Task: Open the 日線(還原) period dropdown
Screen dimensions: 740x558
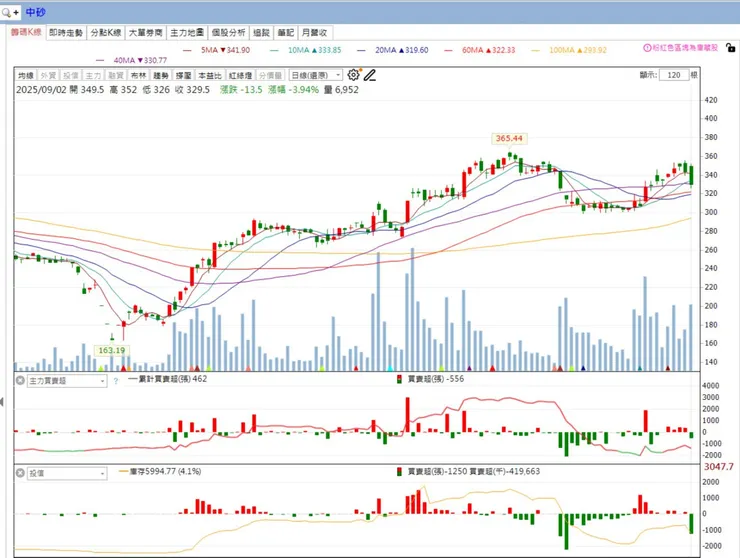Action: 316,76
